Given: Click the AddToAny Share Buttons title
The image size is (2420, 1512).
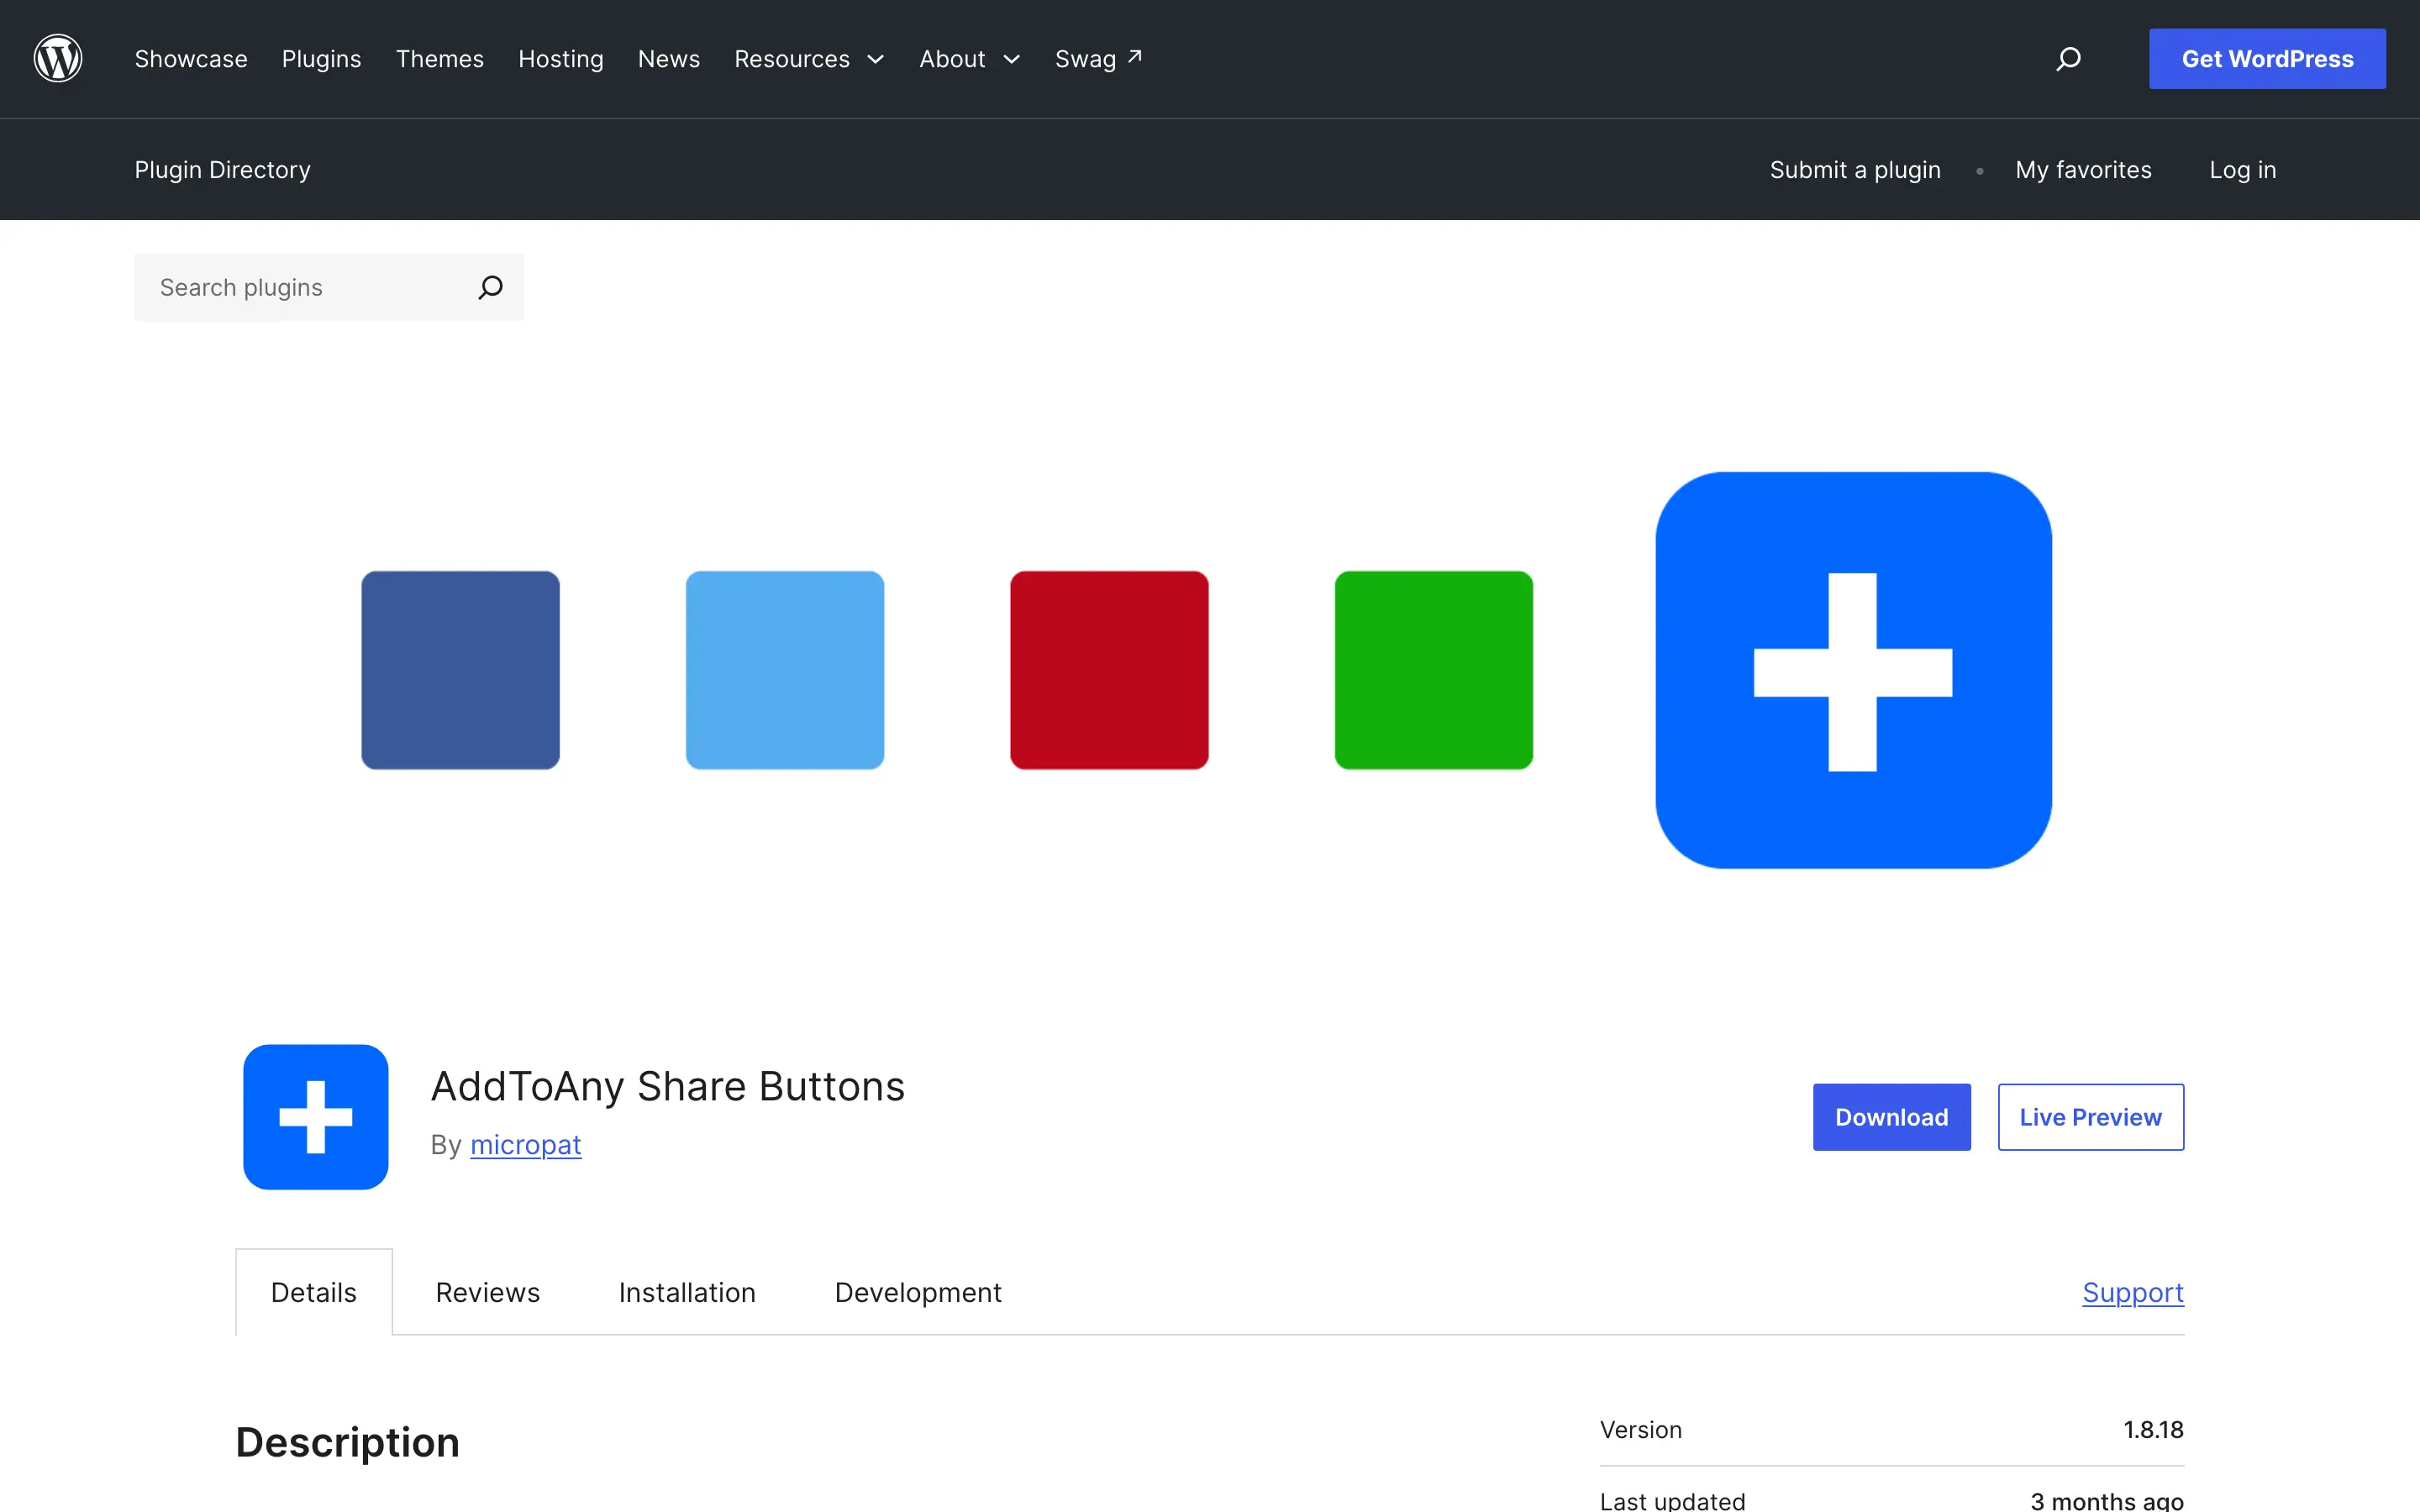Looking at the screenshot, I should coord(668,1086).
